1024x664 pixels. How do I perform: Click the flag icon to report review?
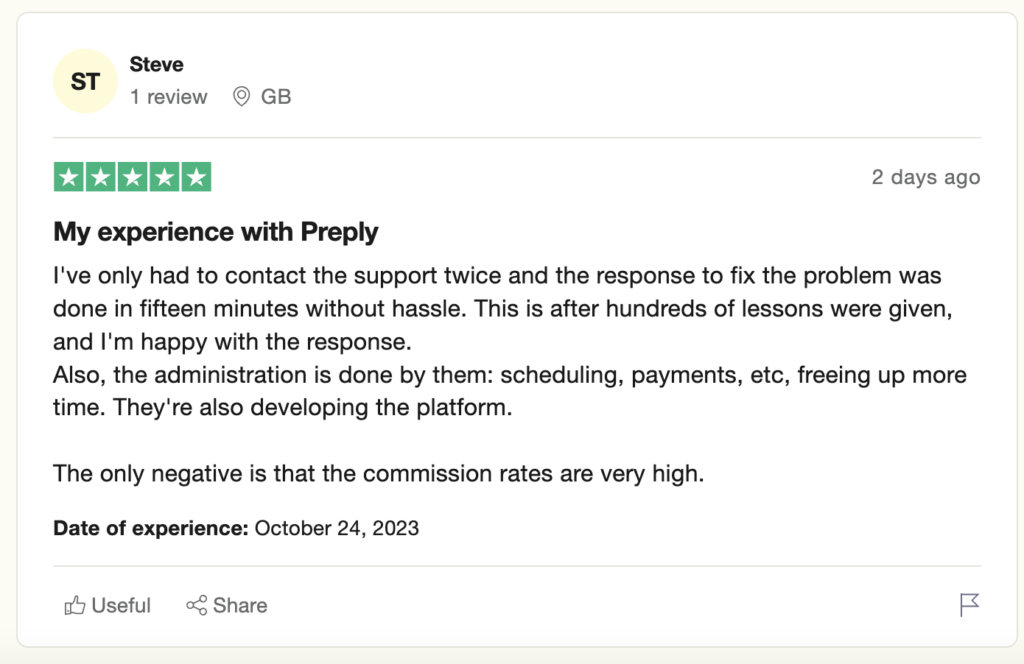pyautogui.click(x=968, y=604)
